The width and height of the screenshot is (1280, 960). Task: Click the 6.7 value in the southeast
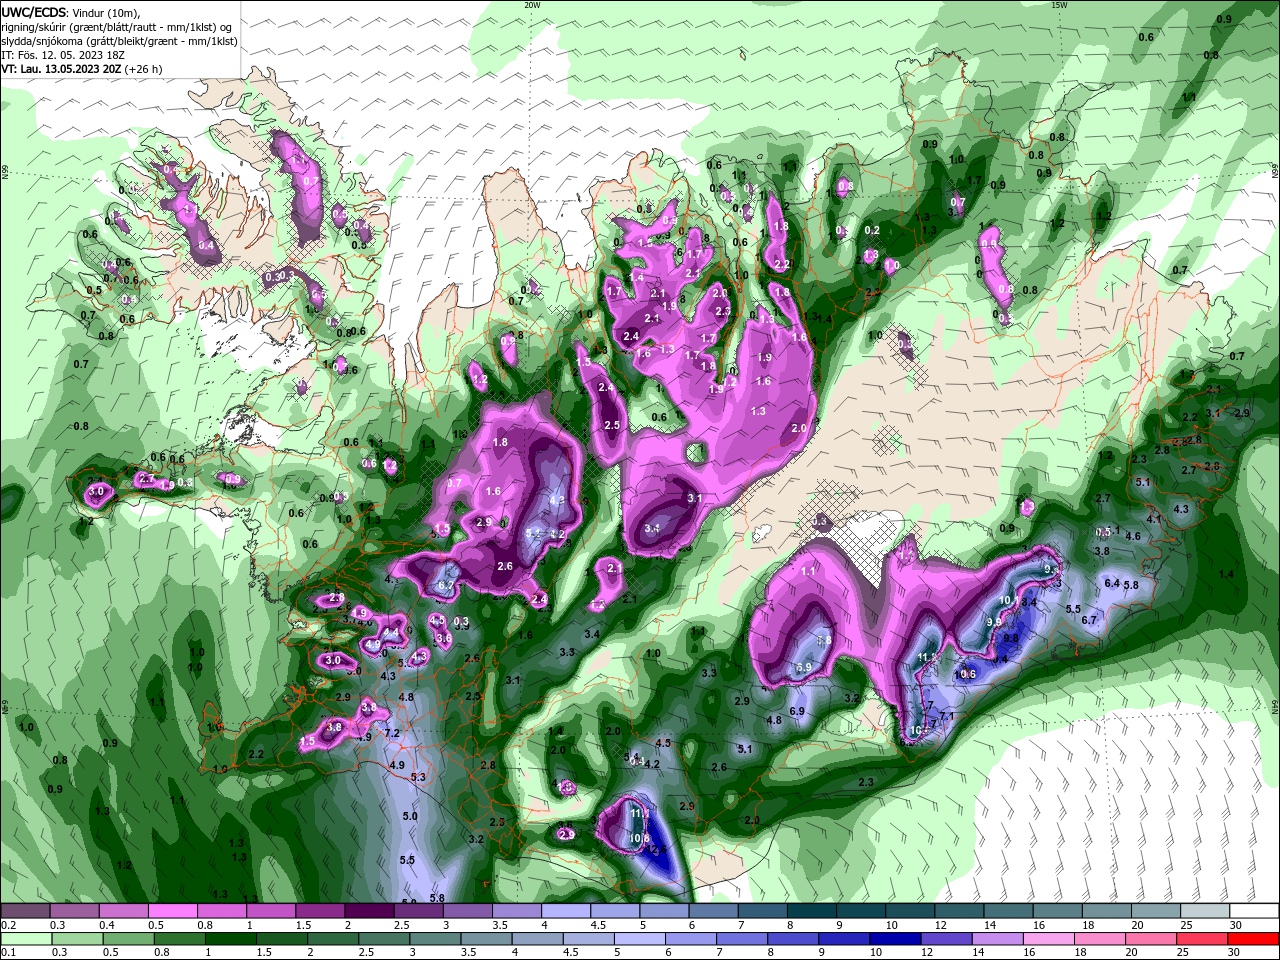coord(1089,620)
